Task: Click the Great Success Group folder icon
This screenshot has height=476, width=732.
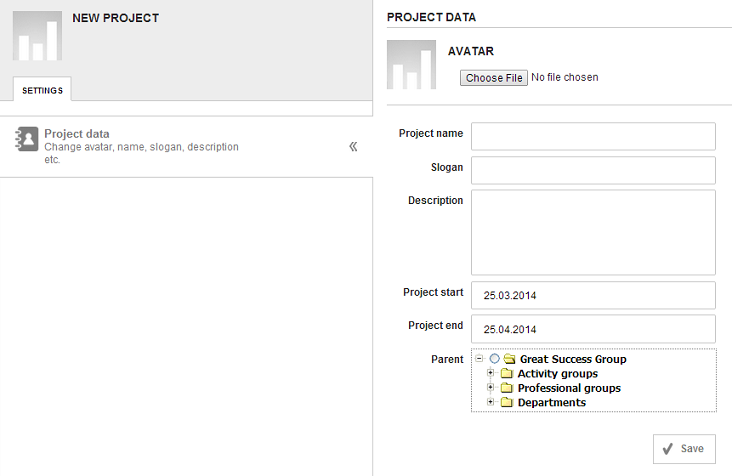Action: 509,359
